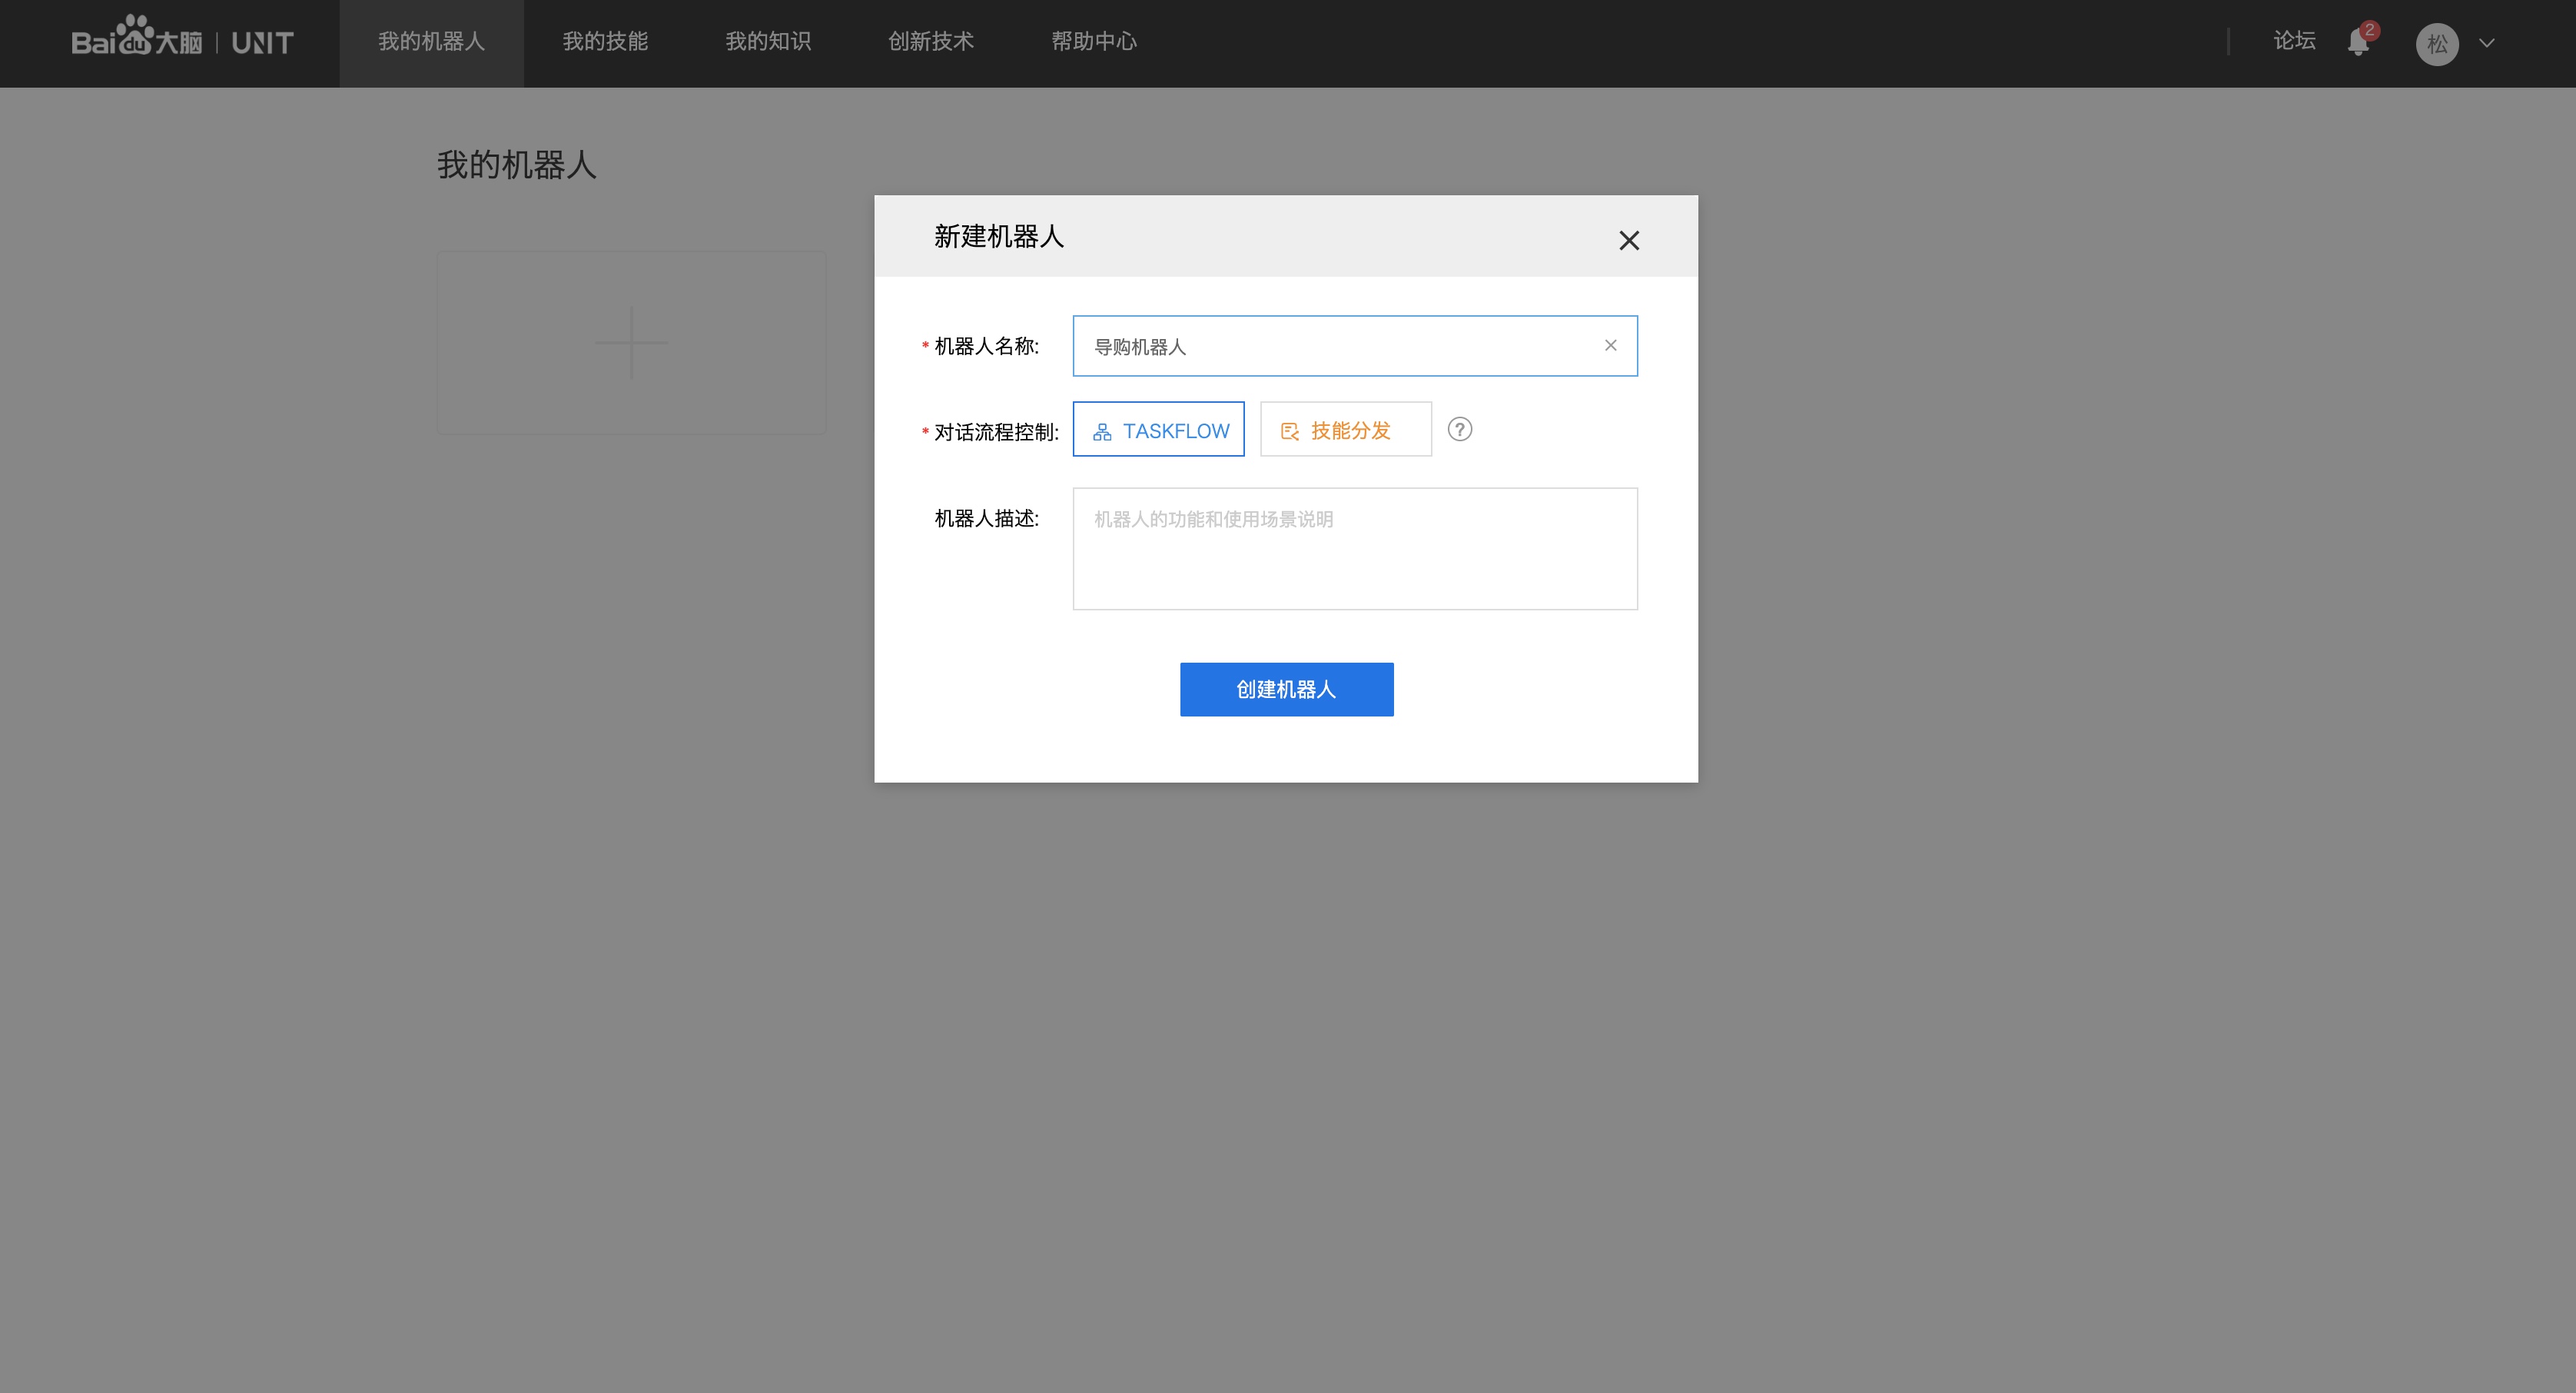Clear the robot name field

pyautogui.click(x=1610, y=345)
